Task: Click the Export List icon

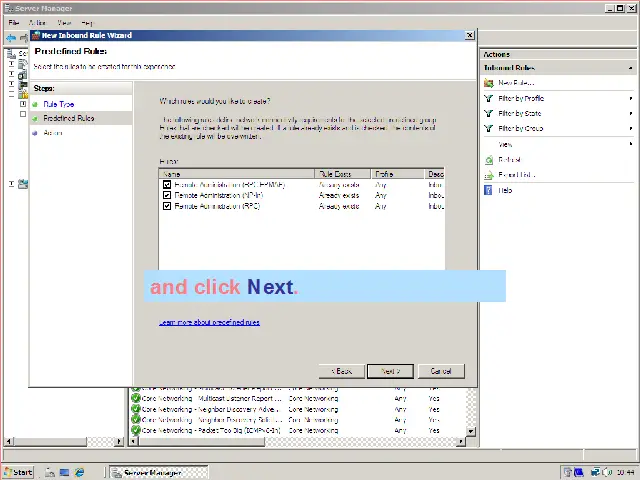Action: coord(488,175)
